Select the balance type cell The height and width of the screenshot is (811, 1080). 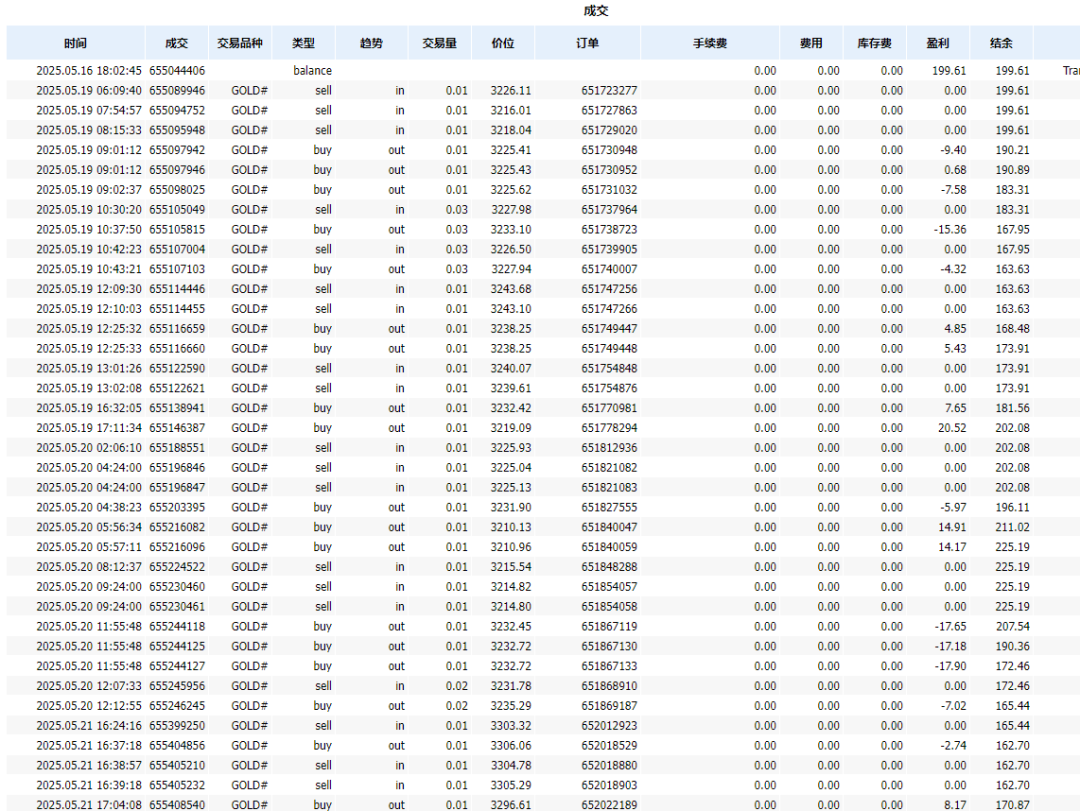[312, 70]
